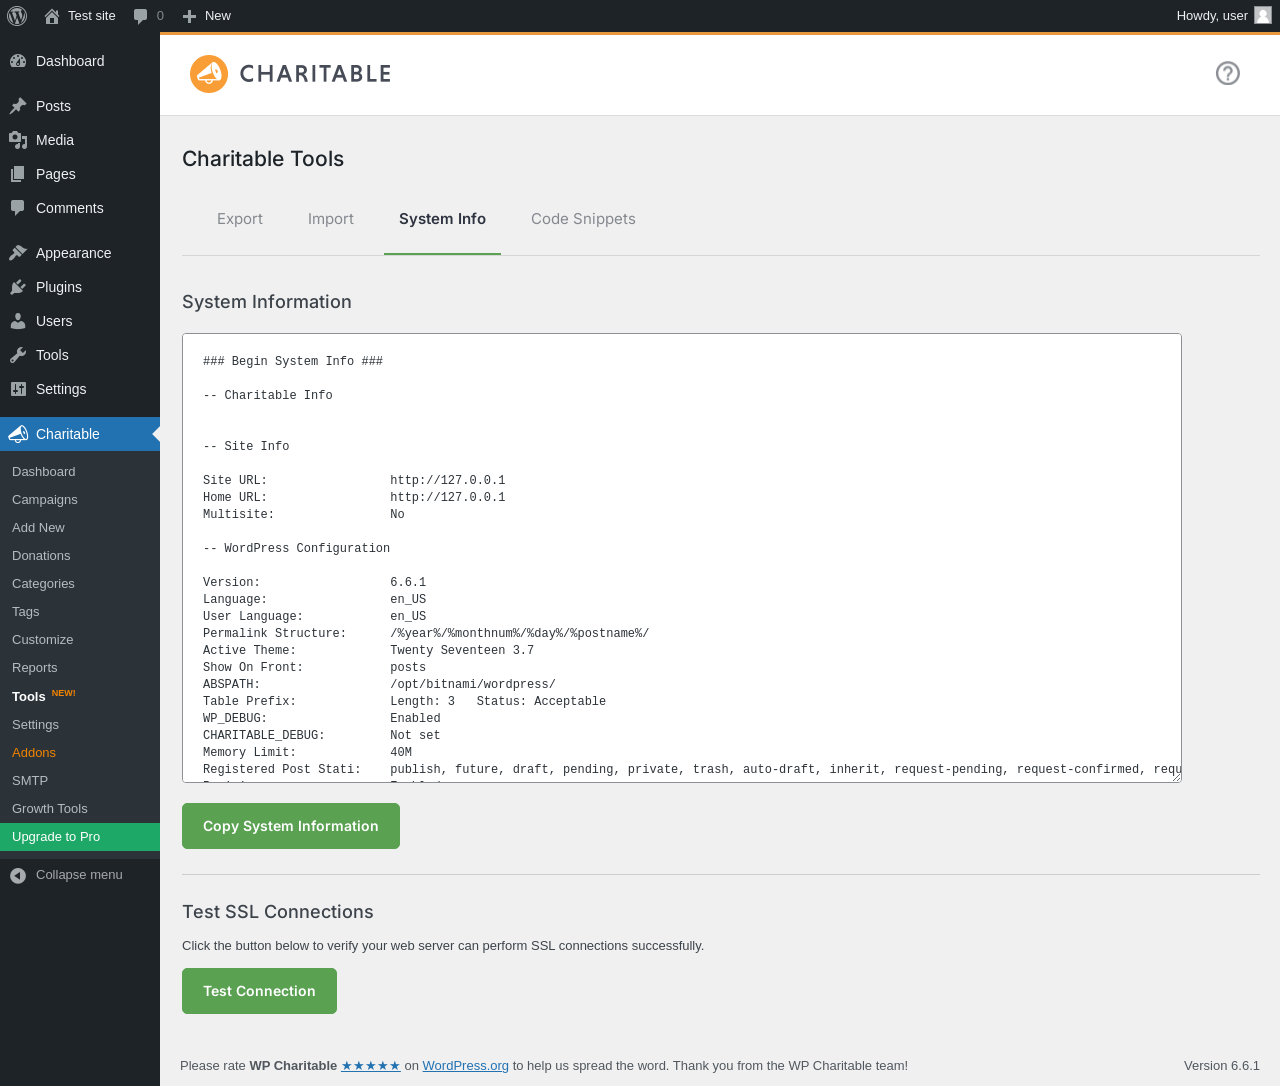The height and width of the screenshot is (1086, 1280).
Task: Click the ABSPATH value /opt/bitnami/wordpress/
Action: pos(473,685)
